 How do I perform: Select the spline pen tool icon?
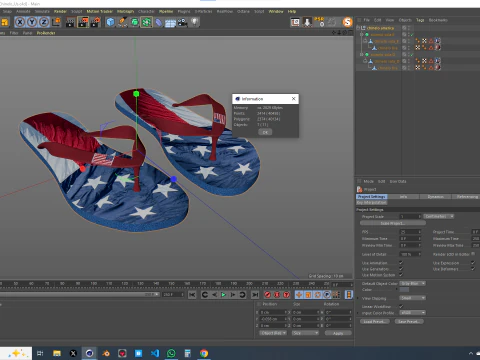click(x=122, y=22)
